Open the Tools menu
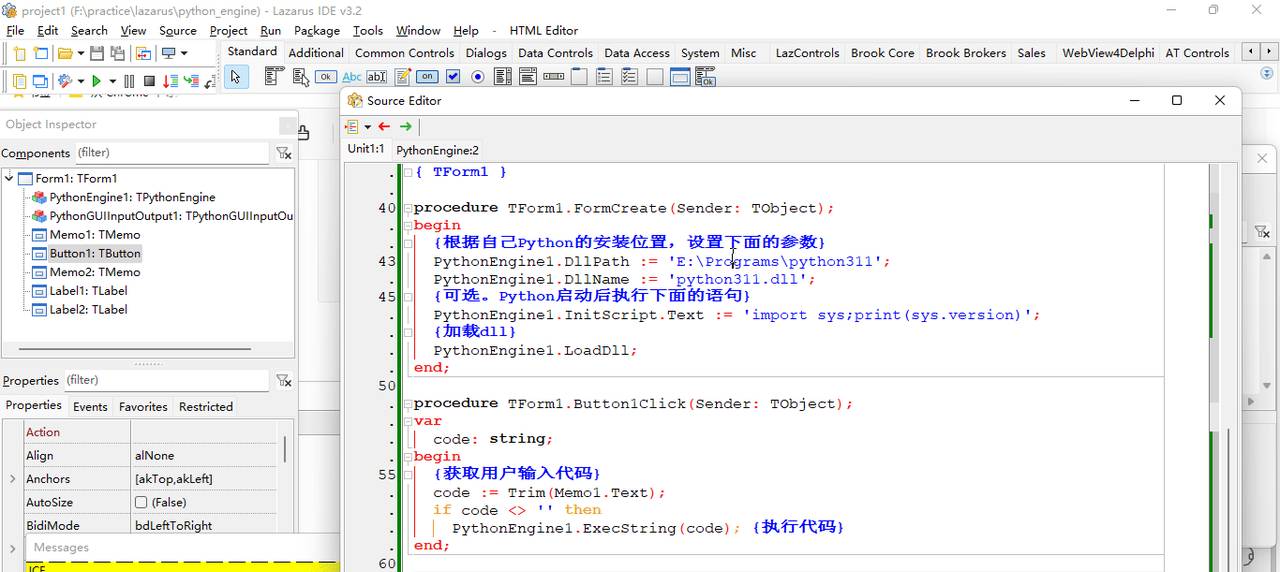Screen dimensions: 1280x572 point(368,30)
